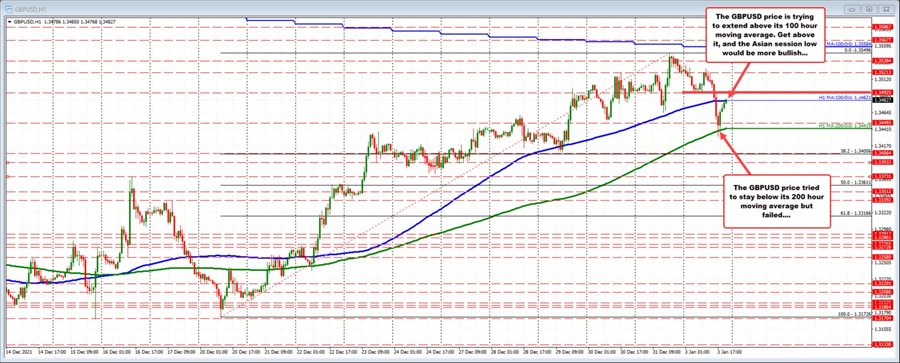This screenshot has width=900, height=363.
Task: Click the red price tag 1.34925
Action: click(882, 92)
